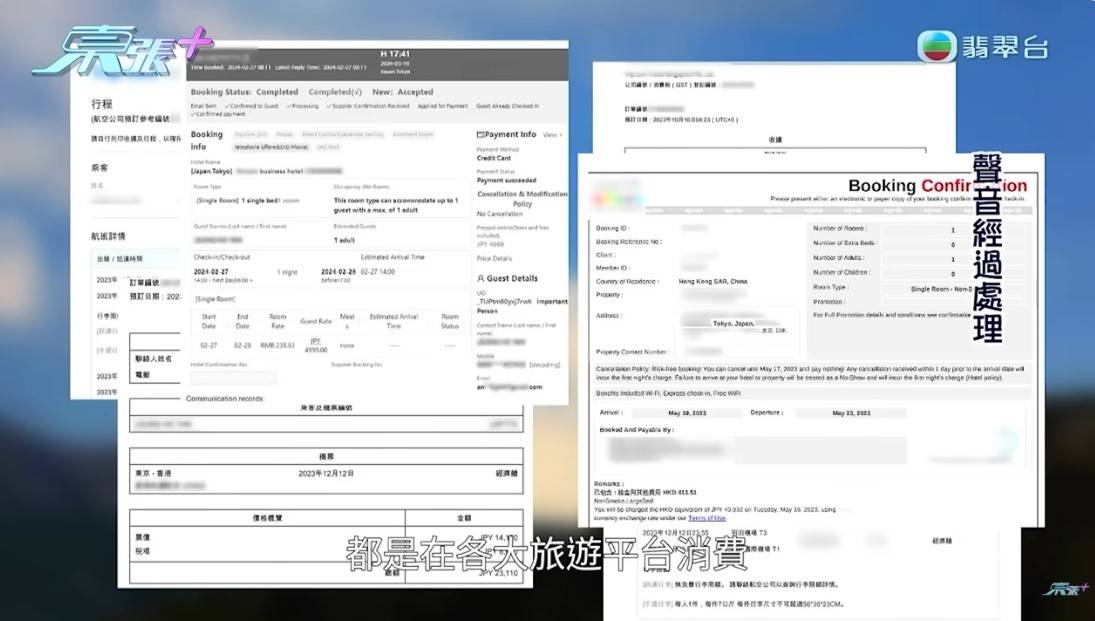The width and height of the screenshot is (1095, 621).
Task: Open the Completed(√) status selector
Action: [x=335, y=92]
